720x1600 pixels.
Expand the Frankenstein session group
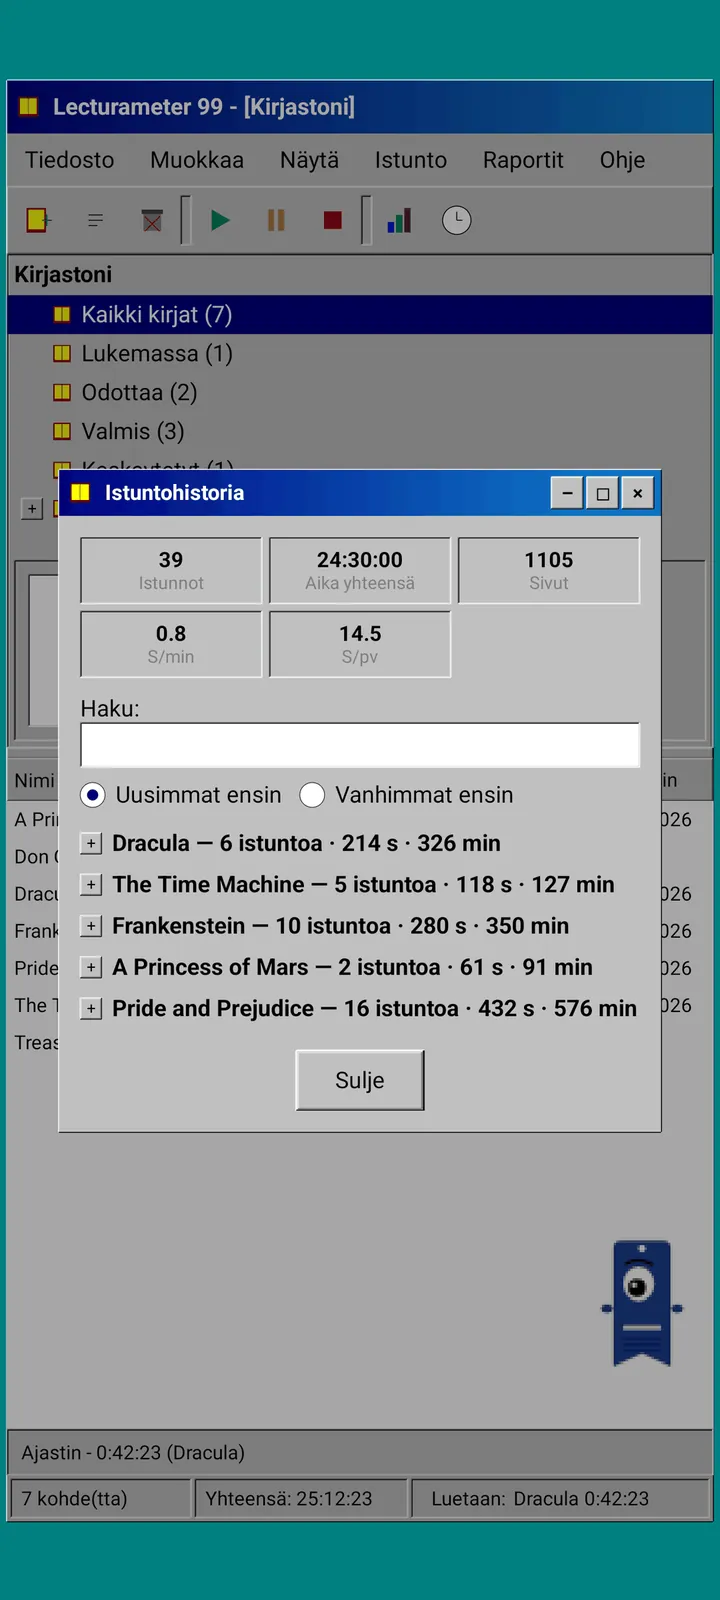91,926
